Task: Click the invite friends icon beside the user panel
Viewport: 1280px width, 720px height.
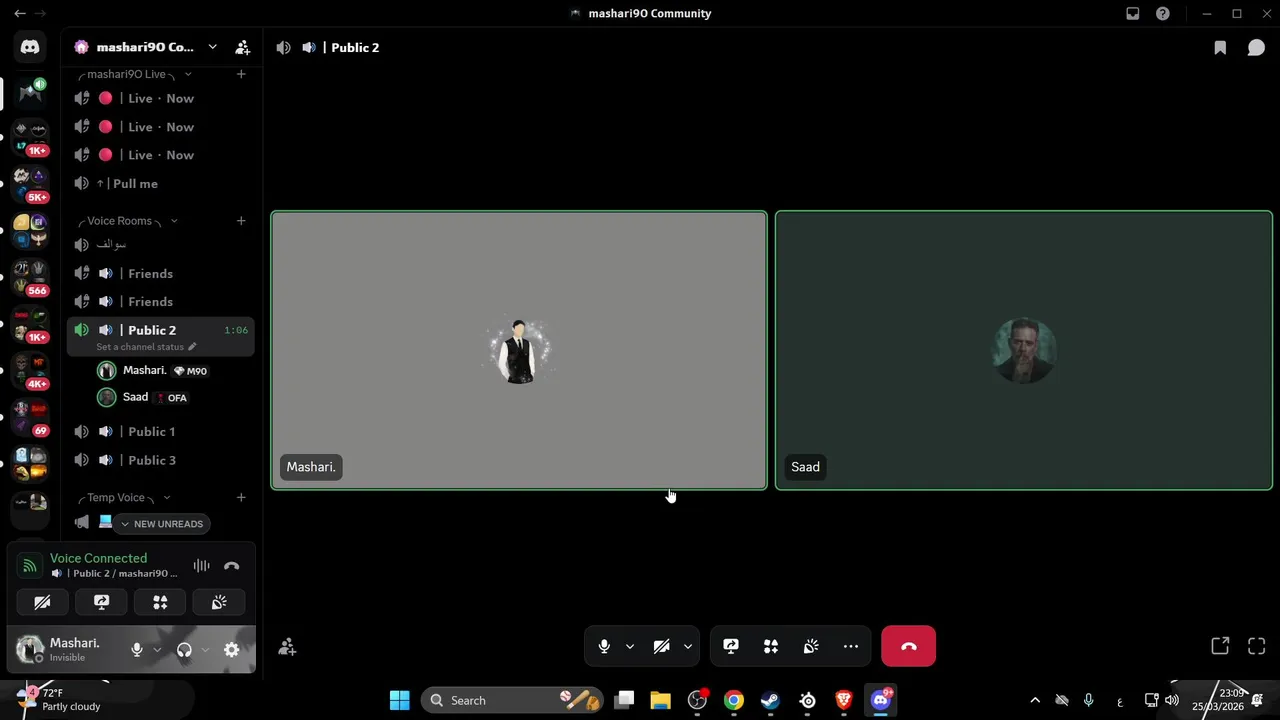Action: pyautogui.click(x=287, y=648)
